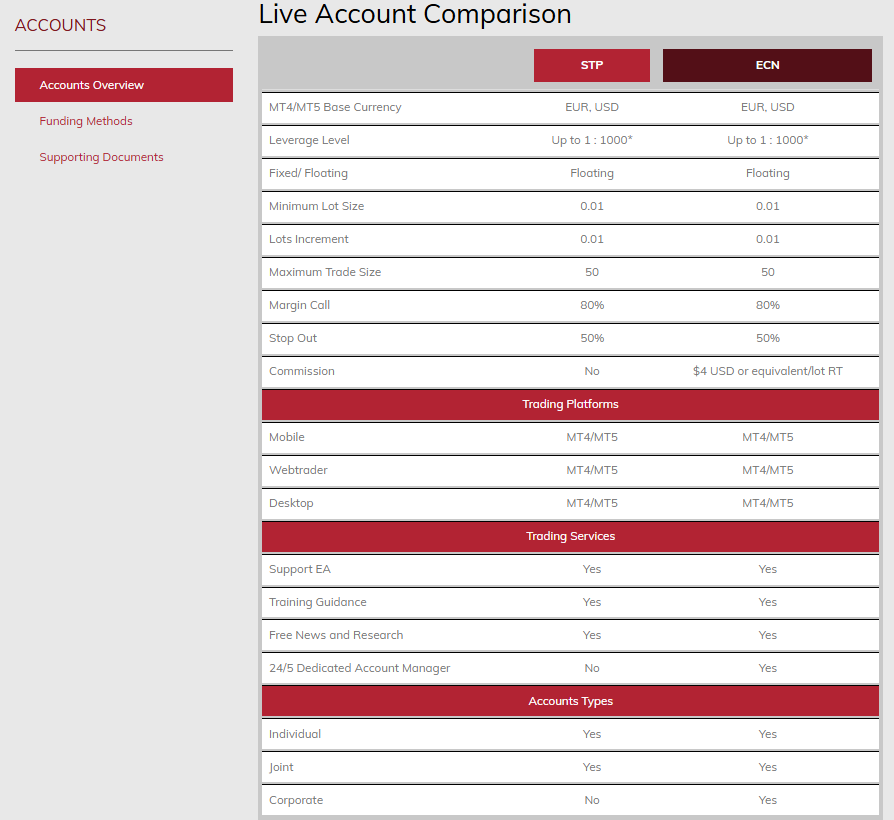Click the ACCOUNTS sidebar title
894x820 pixels.
coord(60,25)
